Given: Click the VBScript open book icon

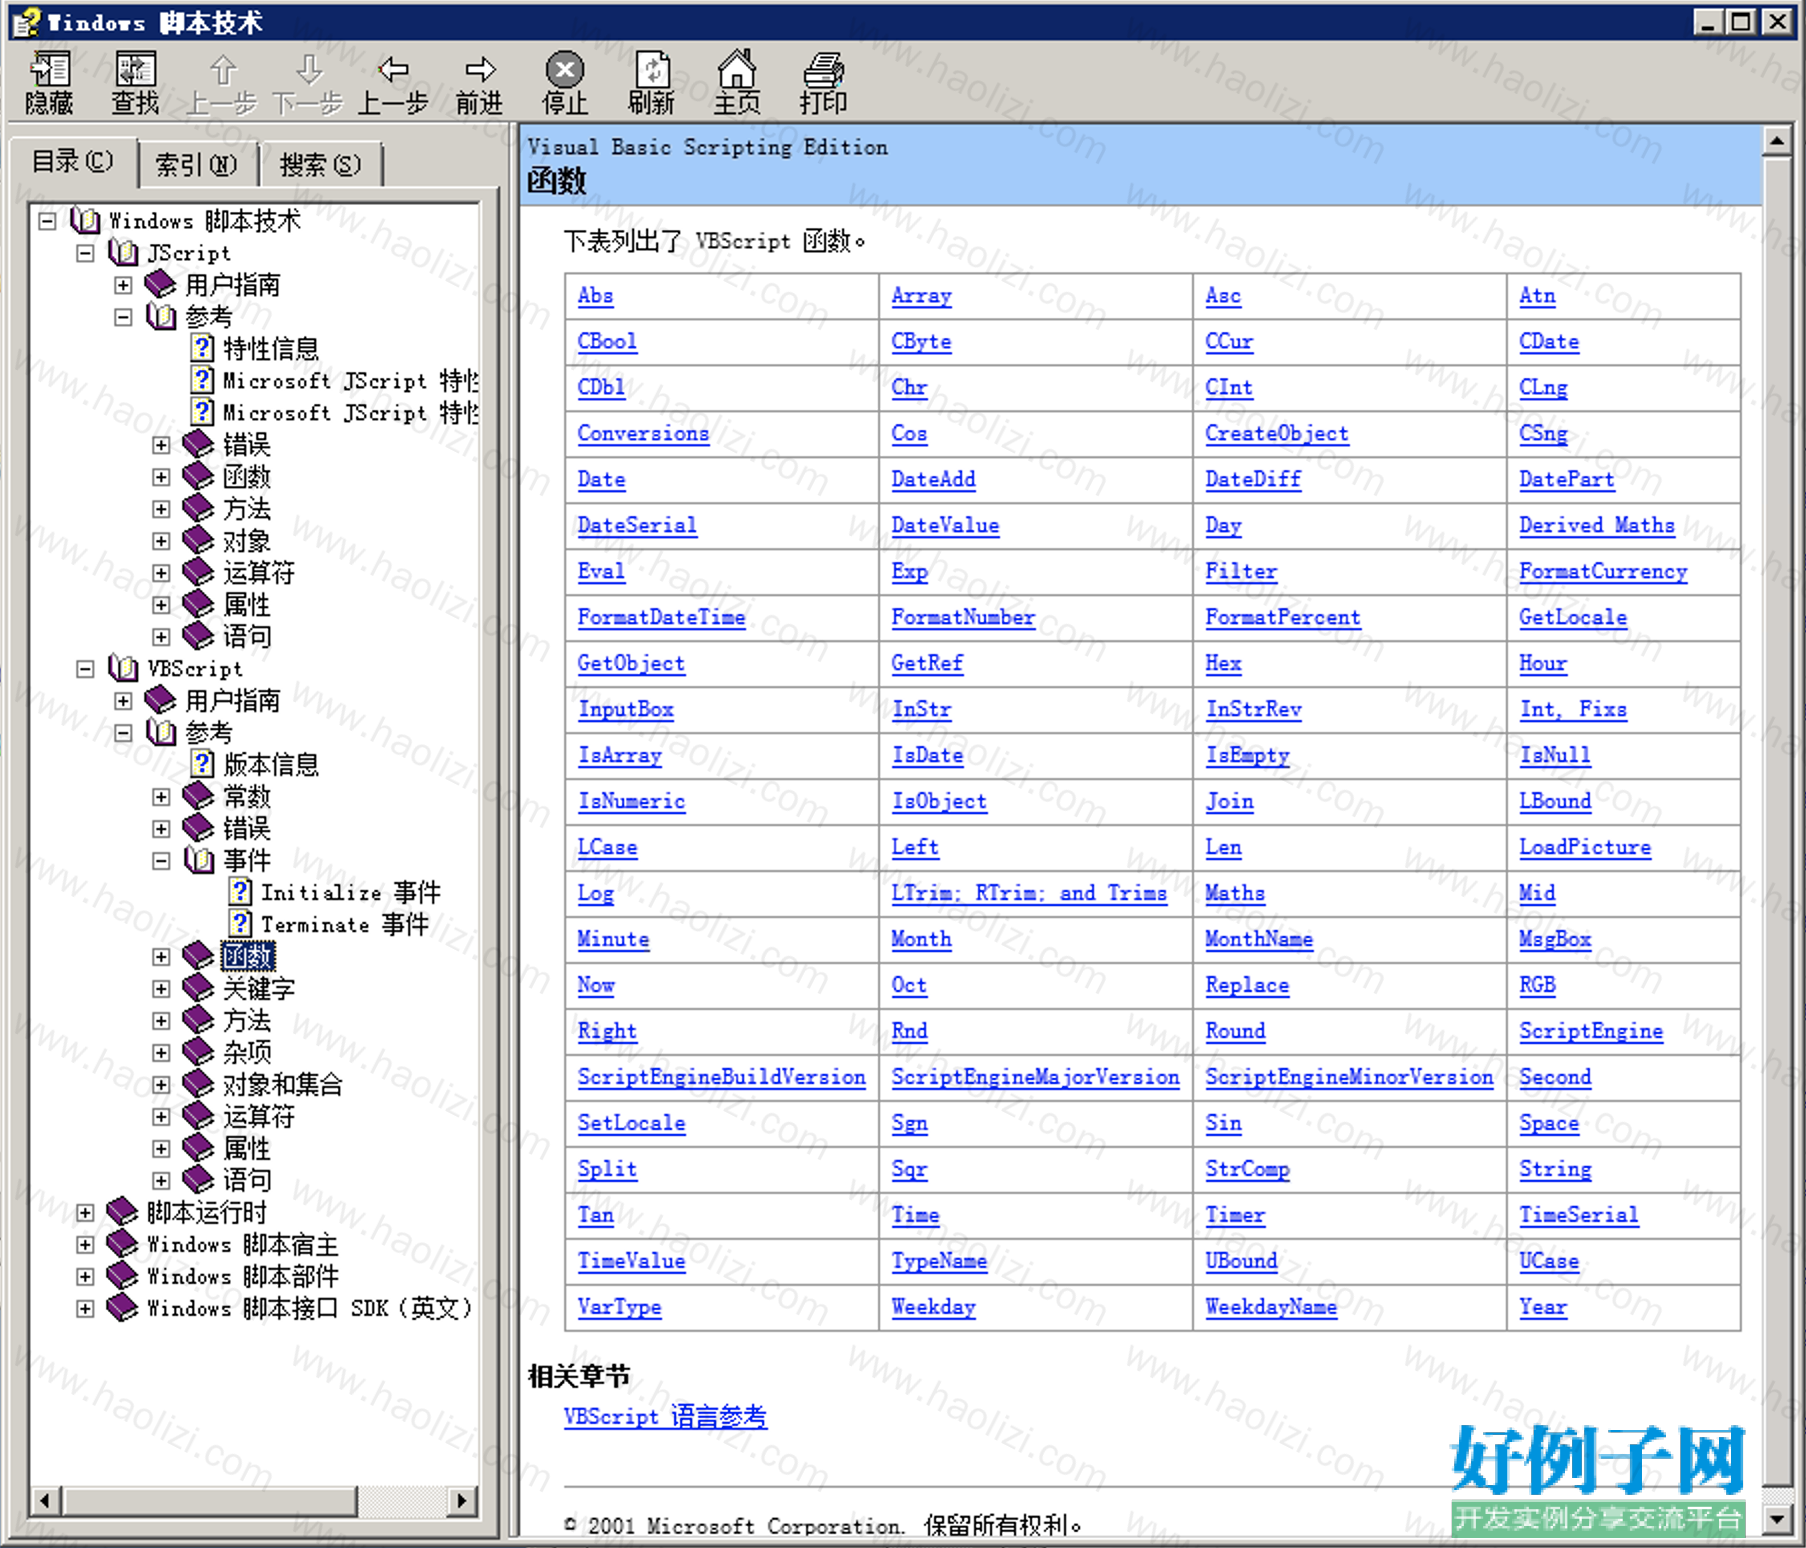Looking at the screenshot, I should [123, 668].
